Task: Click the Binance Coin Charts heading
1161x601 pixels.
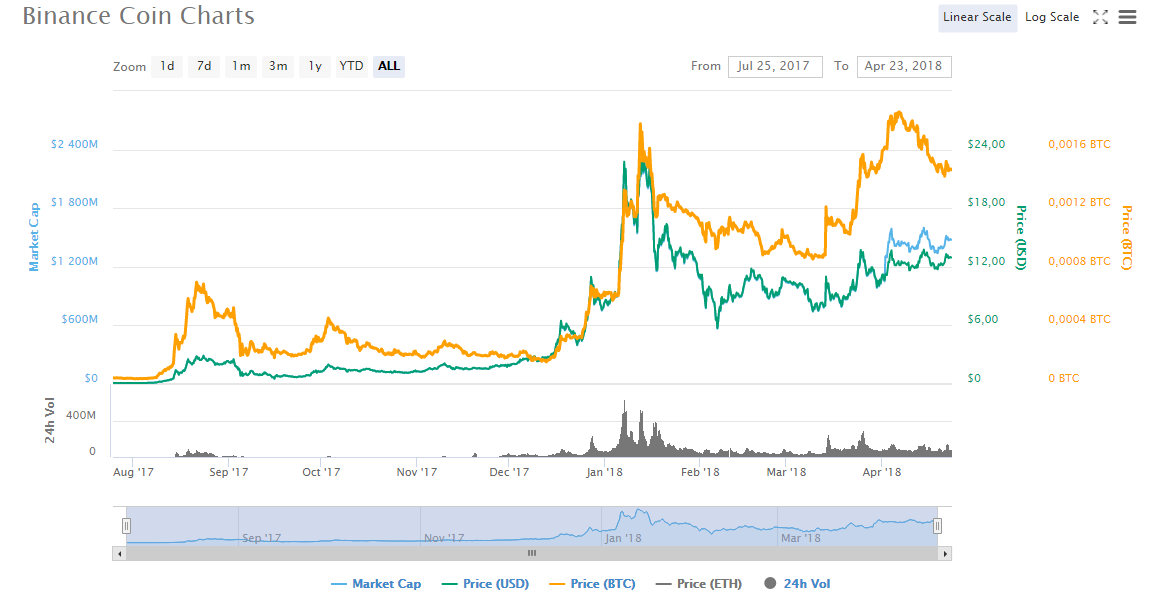Action: click(x=138, y=16)
